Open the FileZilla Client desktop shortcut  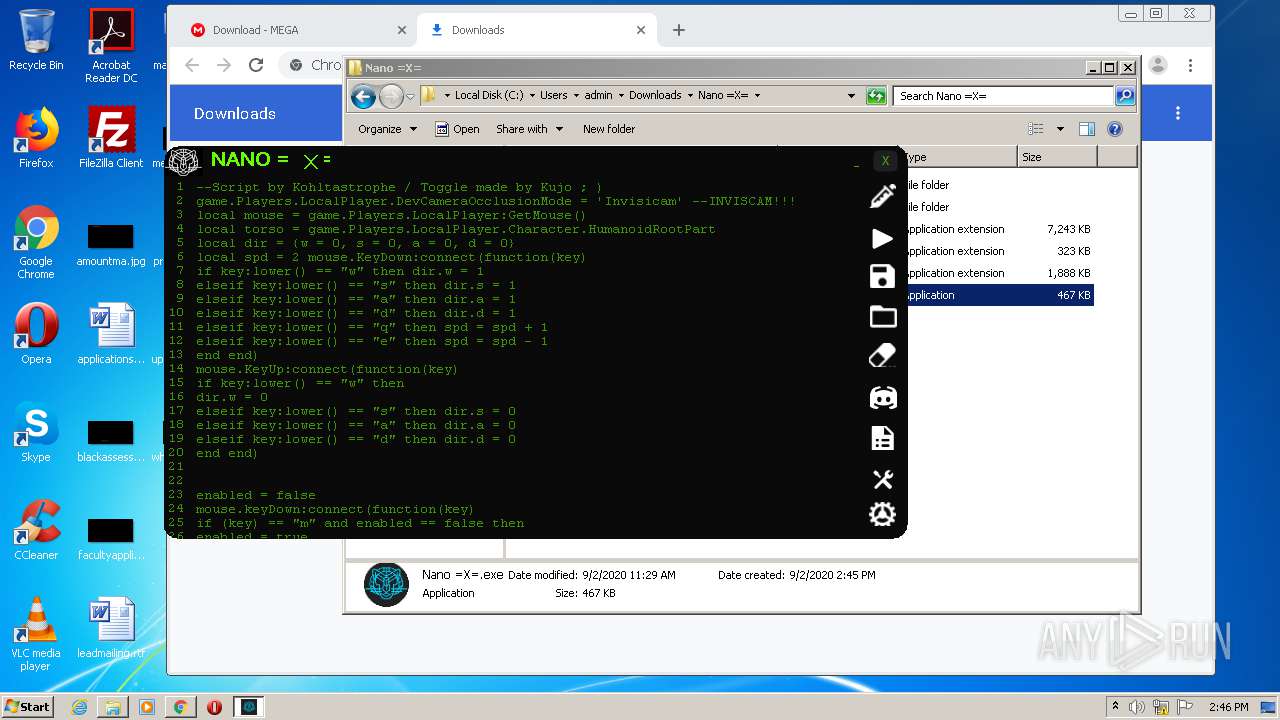pos(111,138)
